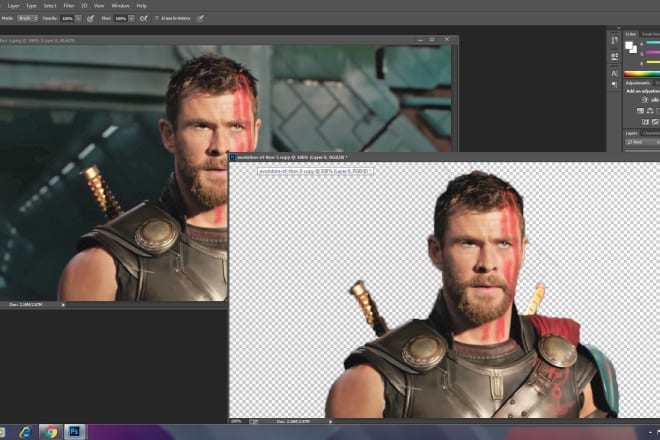The height and width of the screenshot is (440, 660).
Task: Open the 3D menu
Action: [x=84, y=6]
